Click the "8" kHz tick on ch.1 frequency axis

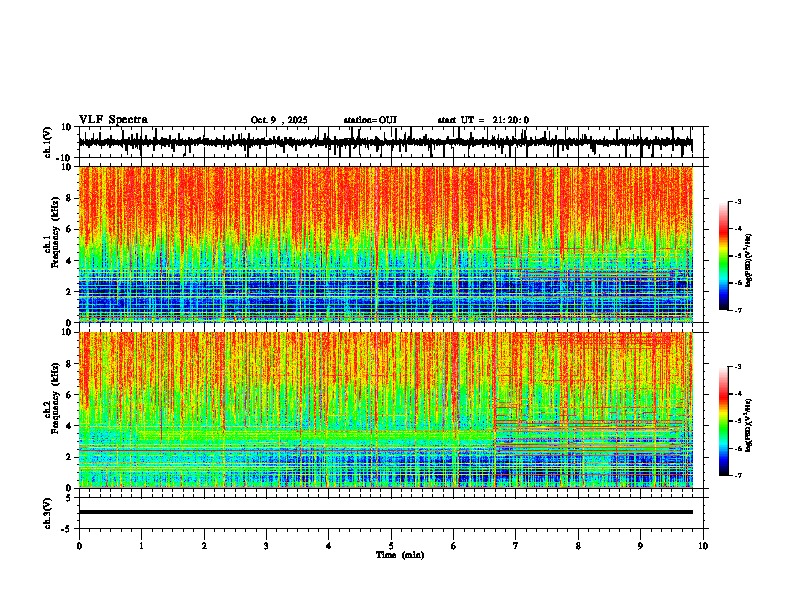[69, 198]
